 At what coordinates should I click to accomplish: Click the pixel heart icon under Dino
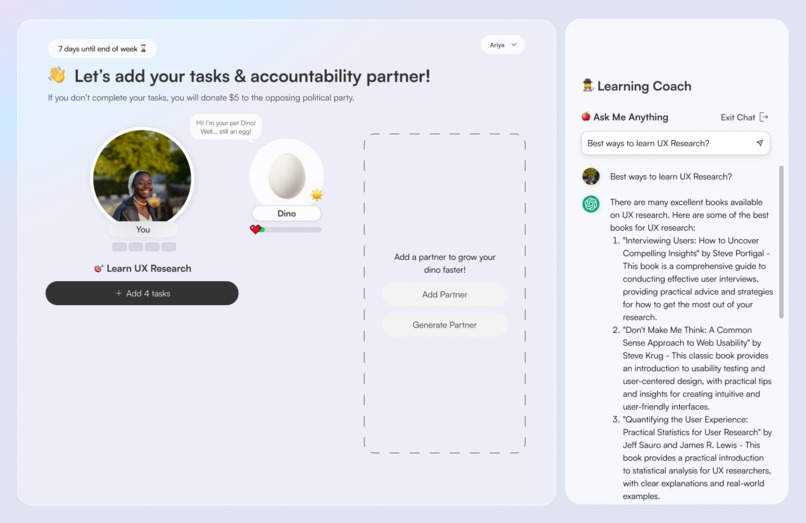click(x=255, y=229)
